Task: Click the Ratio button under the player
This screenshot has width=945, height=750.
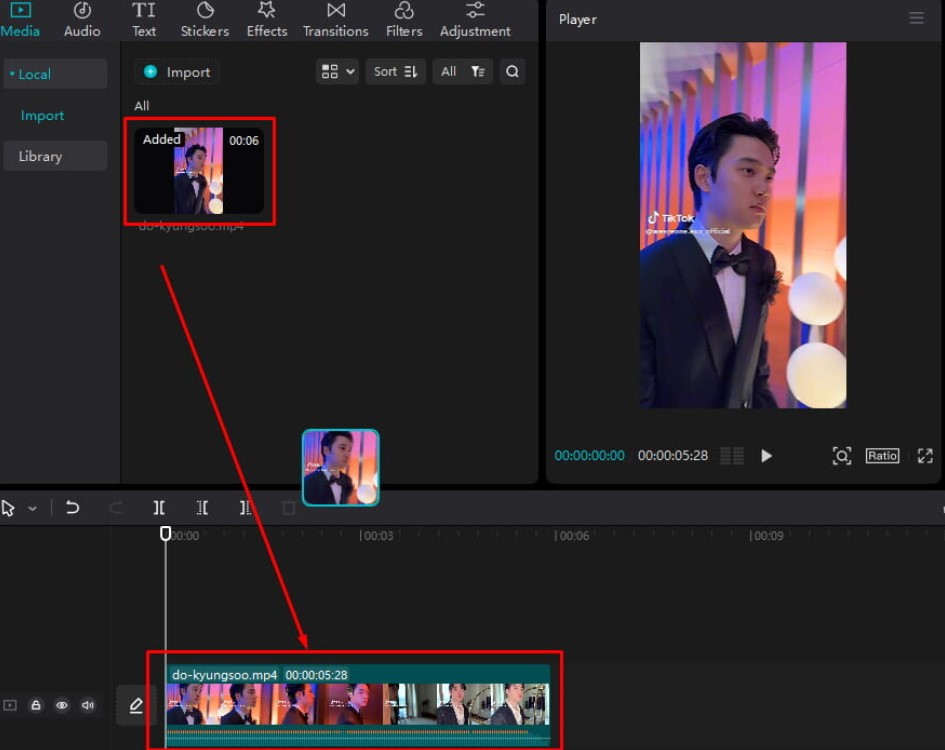Action: tap(882, 456)
